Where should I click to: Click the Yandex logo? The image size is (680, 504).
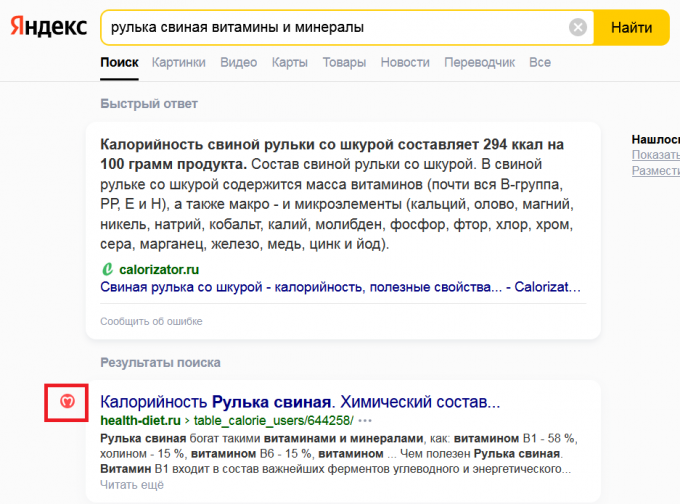[x=49, y=27]
